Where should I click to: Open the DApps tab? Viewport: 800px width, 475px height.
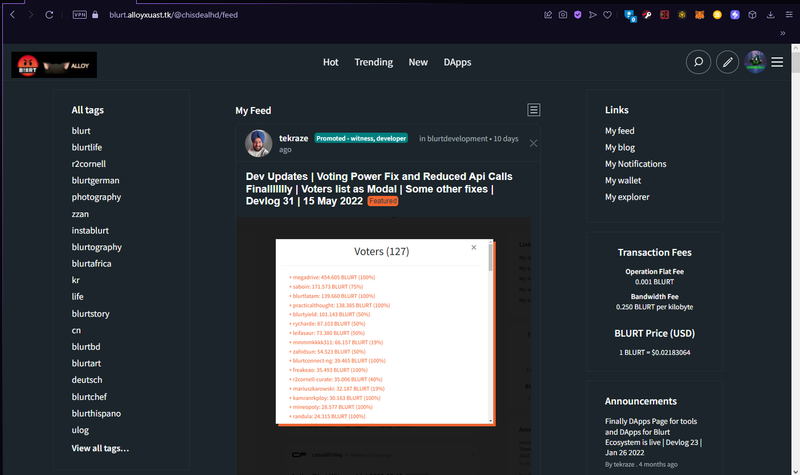[457, 62]
